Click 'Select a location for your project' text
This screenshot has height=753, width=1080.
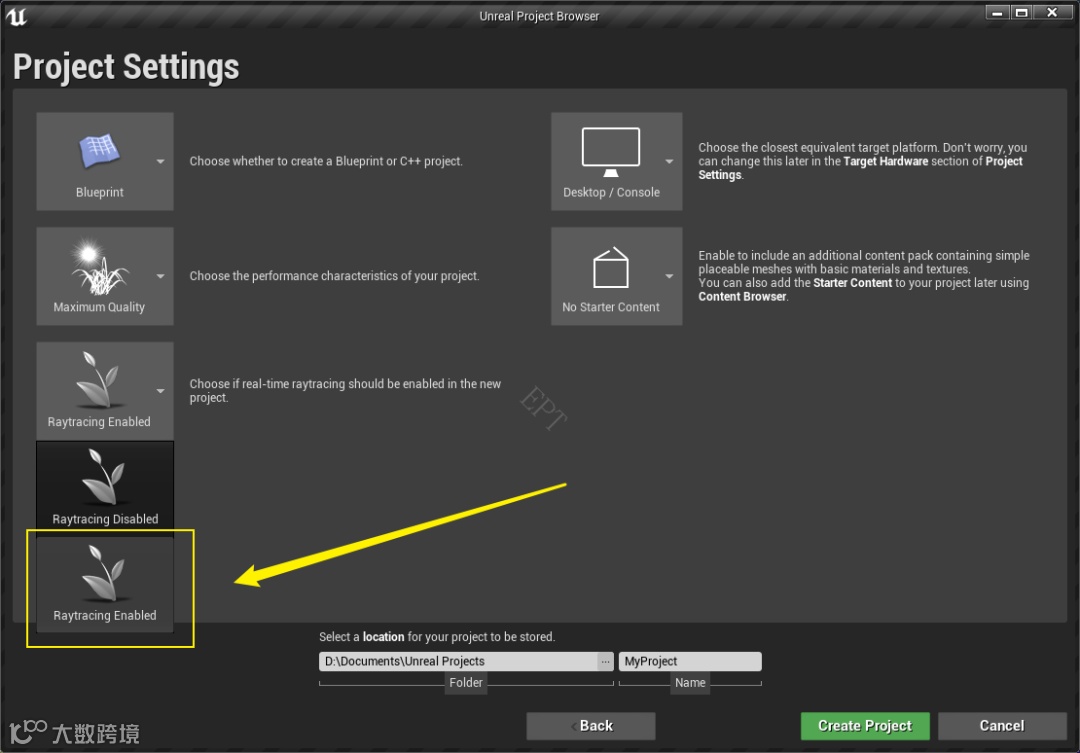[x=437, y=637]
